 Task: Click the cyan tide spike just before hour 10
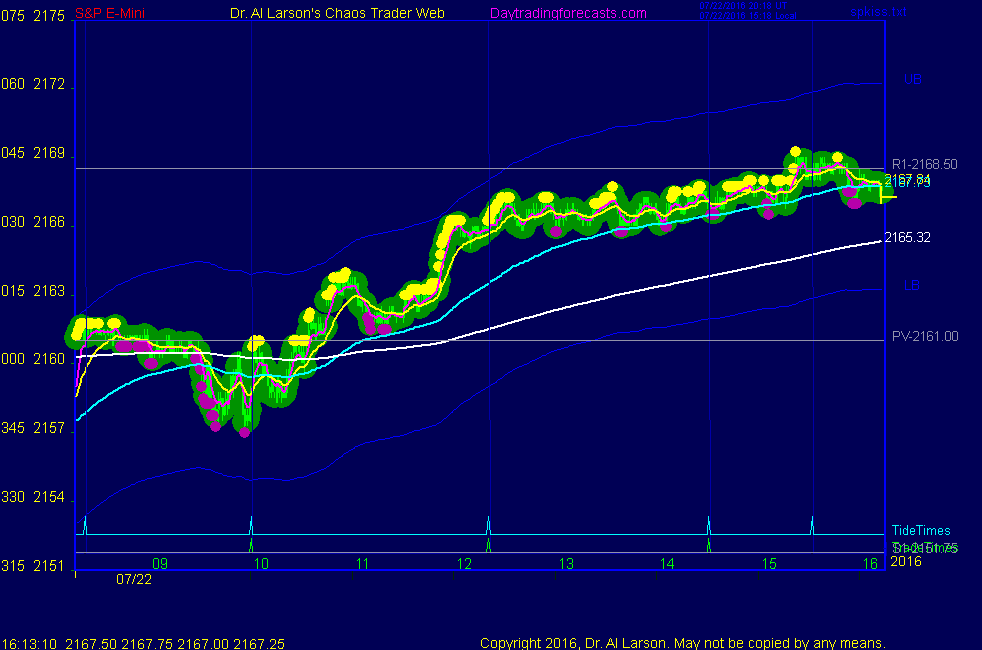(251, 525)
